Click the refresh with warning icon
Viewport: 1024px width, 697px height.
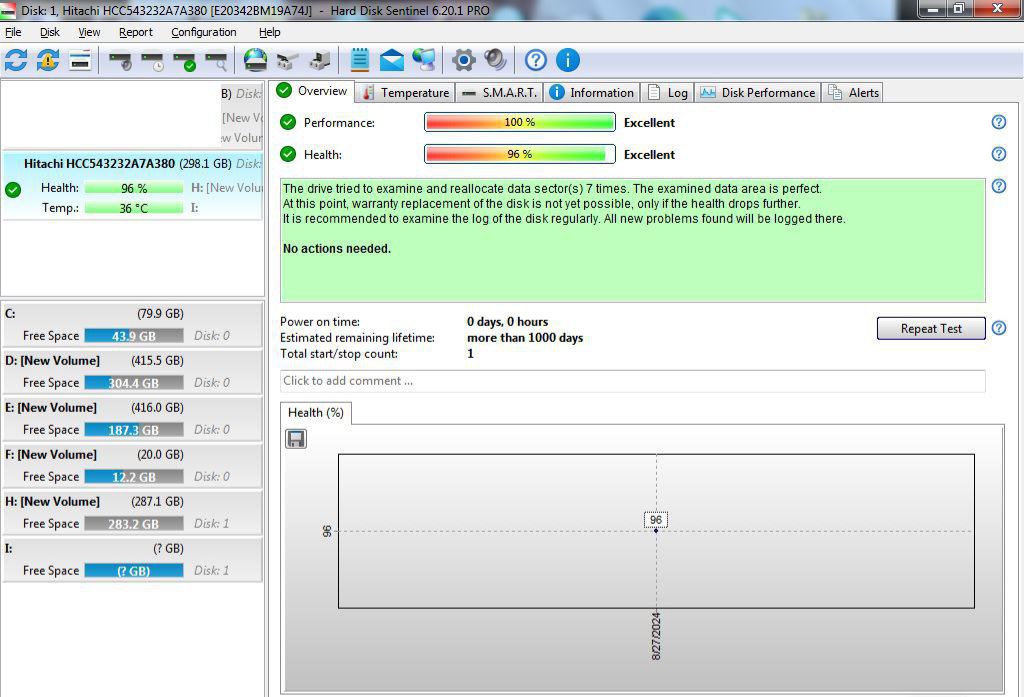48,60
